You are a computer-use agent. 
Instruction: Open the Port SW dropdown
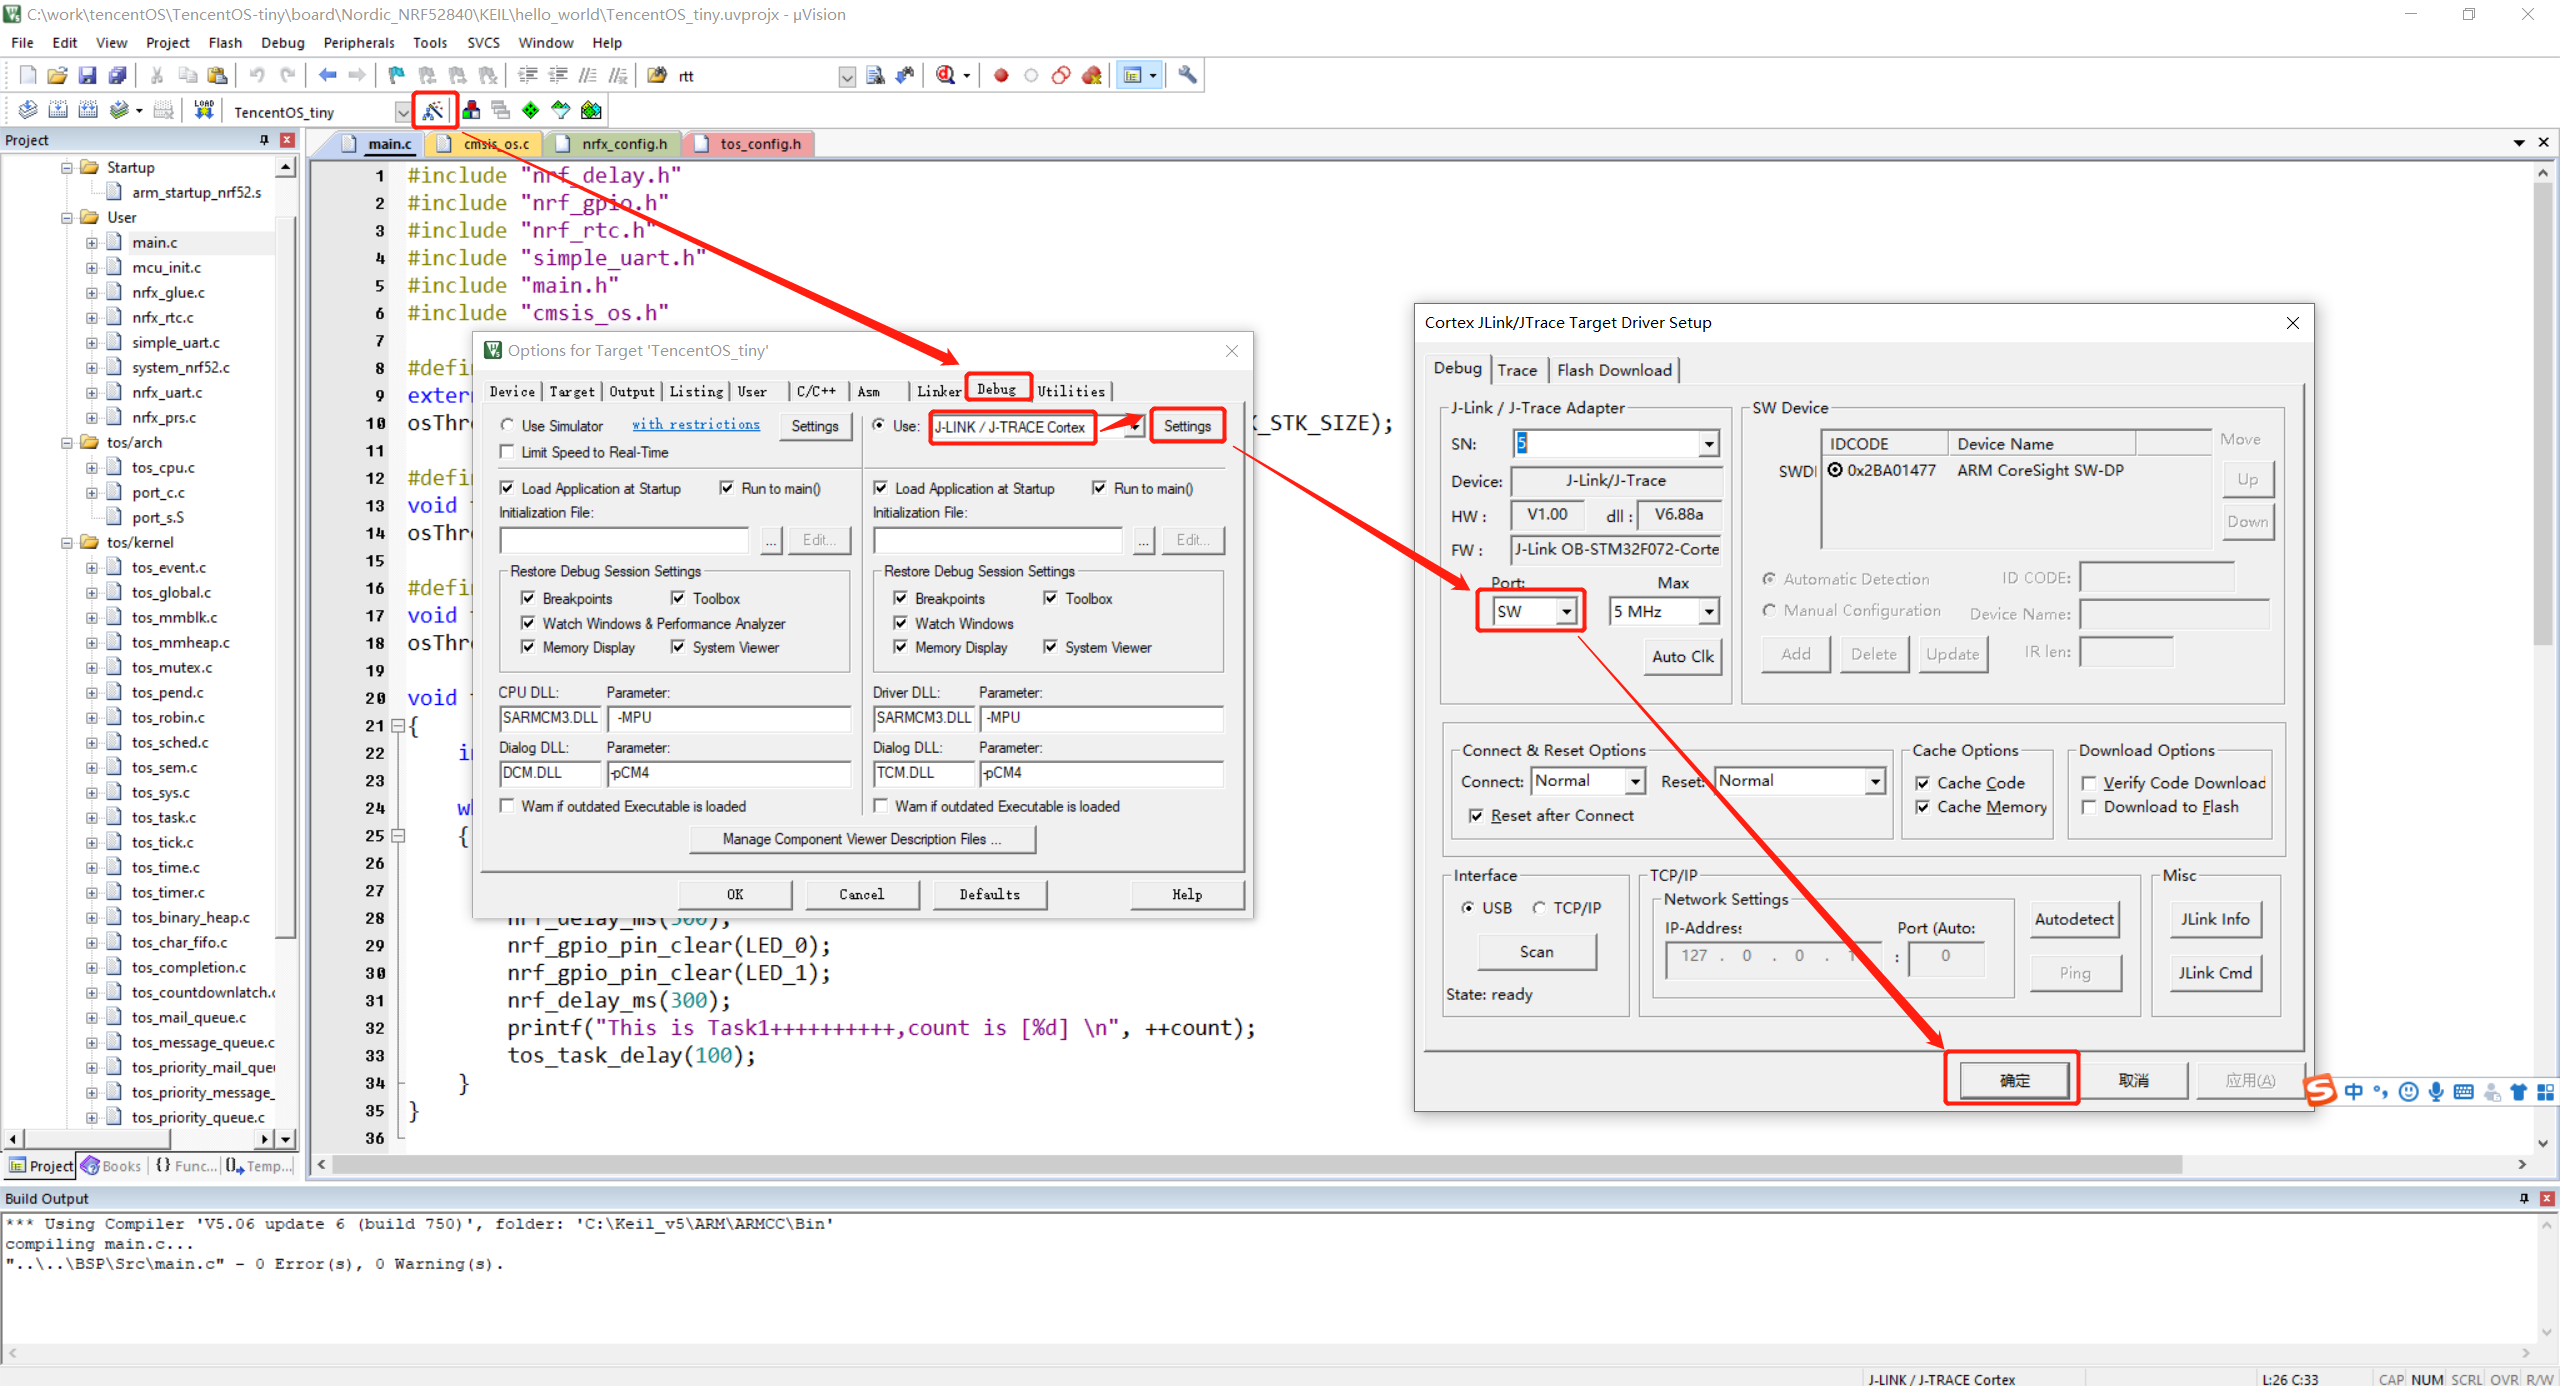(1566, 611)
